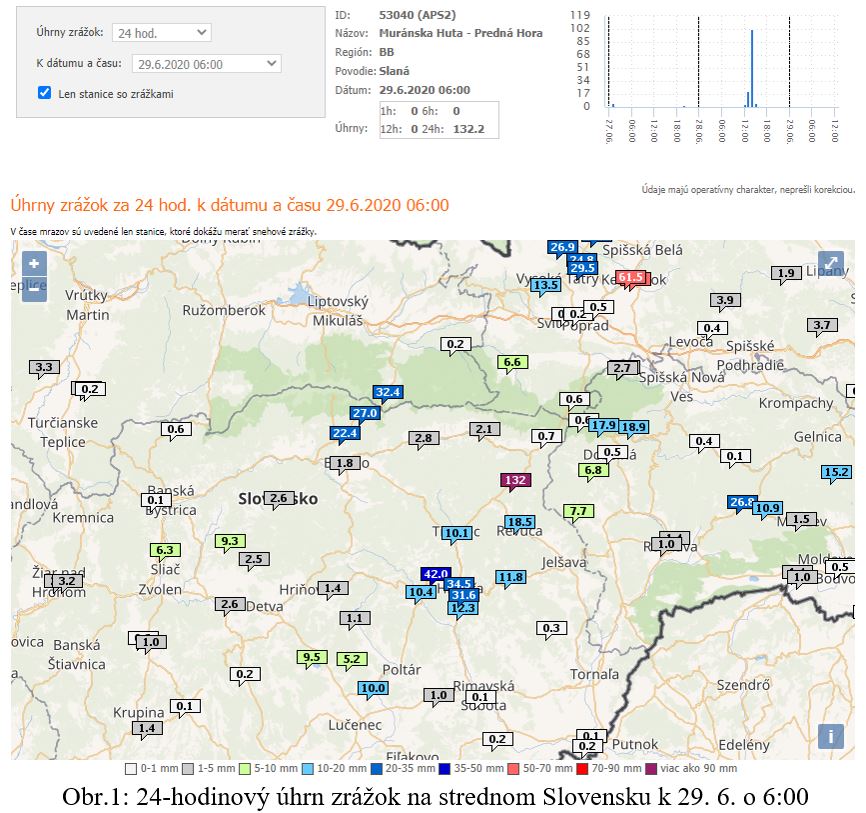
Task: Select the 32.4 blue station marker
Action: pyautogui.click(x=388, y=392)
